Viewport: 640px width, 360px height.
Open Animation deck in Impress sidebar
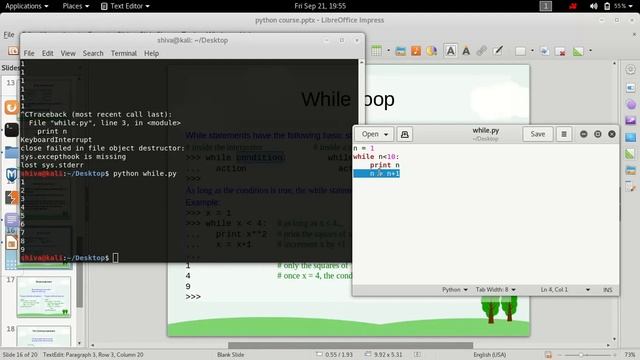(630, 121)
